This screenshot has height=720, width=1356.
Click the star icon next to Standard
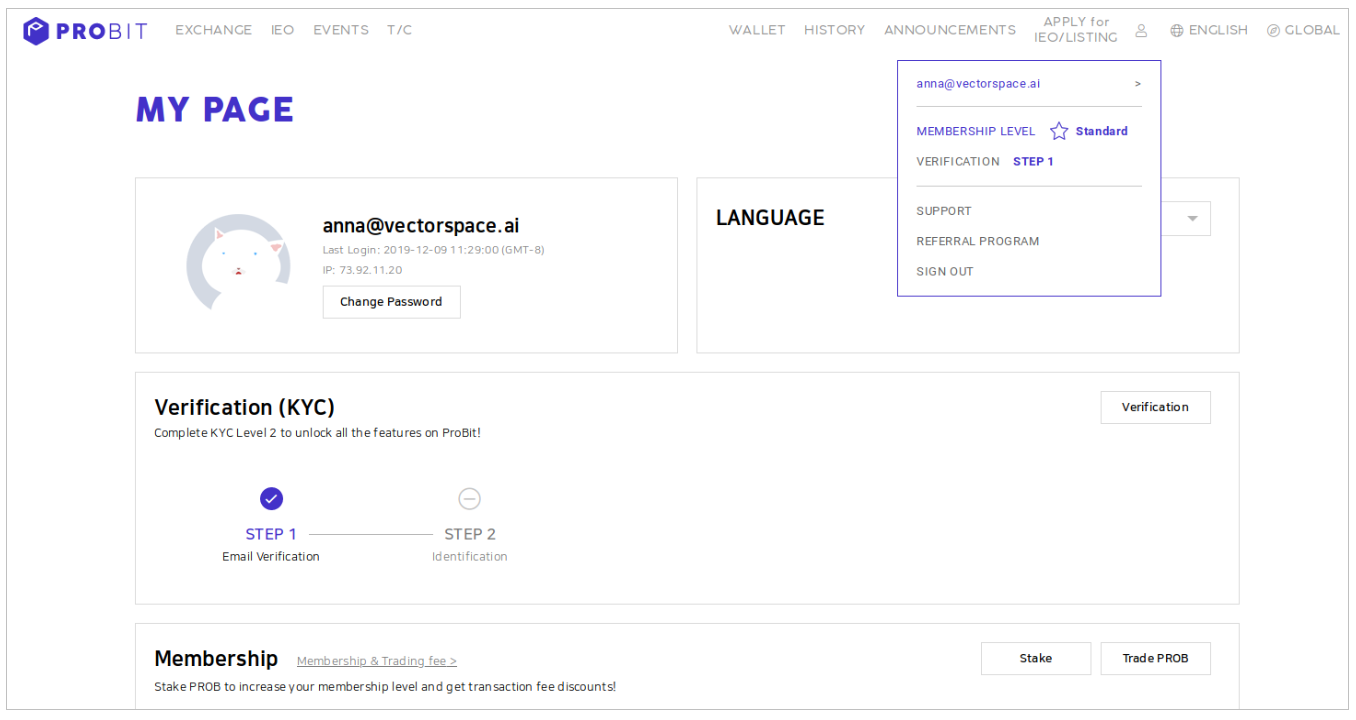1059,131
